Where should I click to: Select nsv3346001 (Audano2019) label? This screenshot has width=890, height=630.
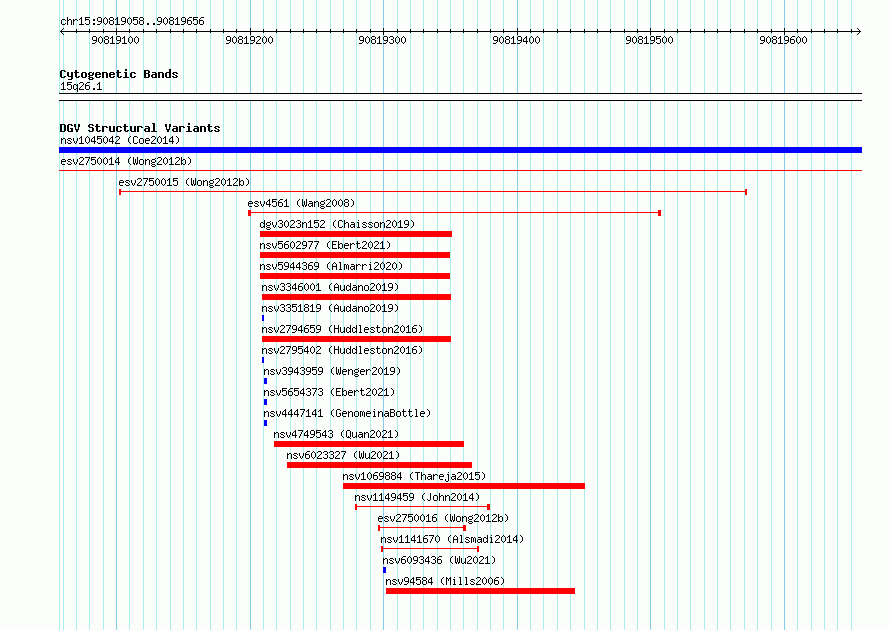tap(330, 287)
